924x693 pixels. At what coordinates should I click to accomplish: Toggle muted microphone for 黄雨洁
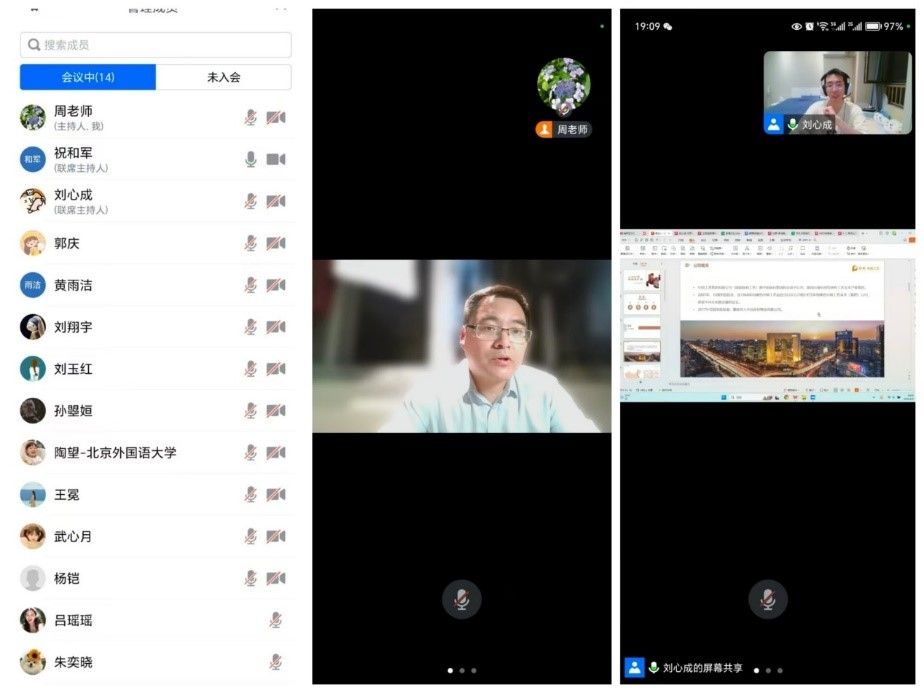(251, 285)
